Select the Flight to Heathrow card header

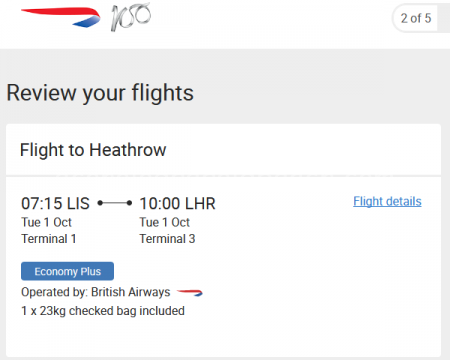pyautogui.click(x=223, y=150)
